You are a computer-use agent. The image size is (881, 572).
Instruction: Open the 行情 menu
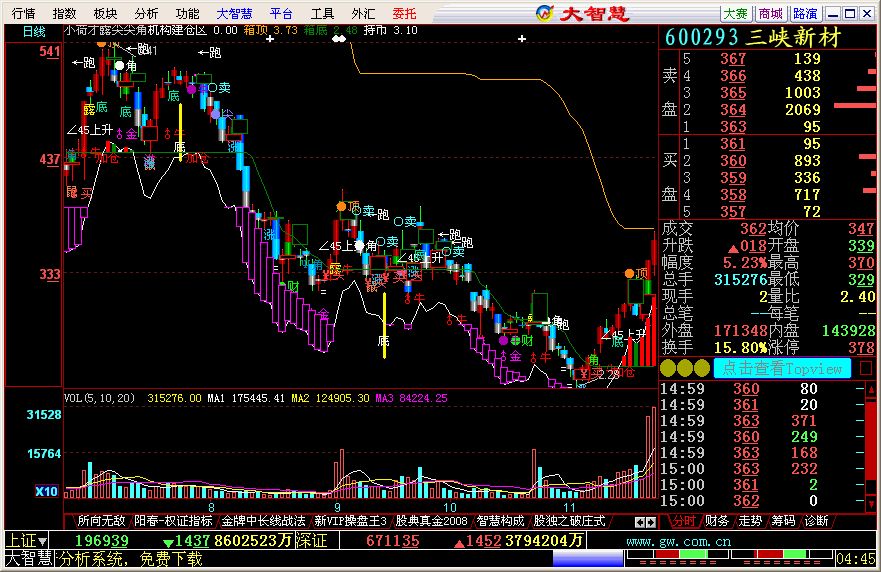pos(23,13)
